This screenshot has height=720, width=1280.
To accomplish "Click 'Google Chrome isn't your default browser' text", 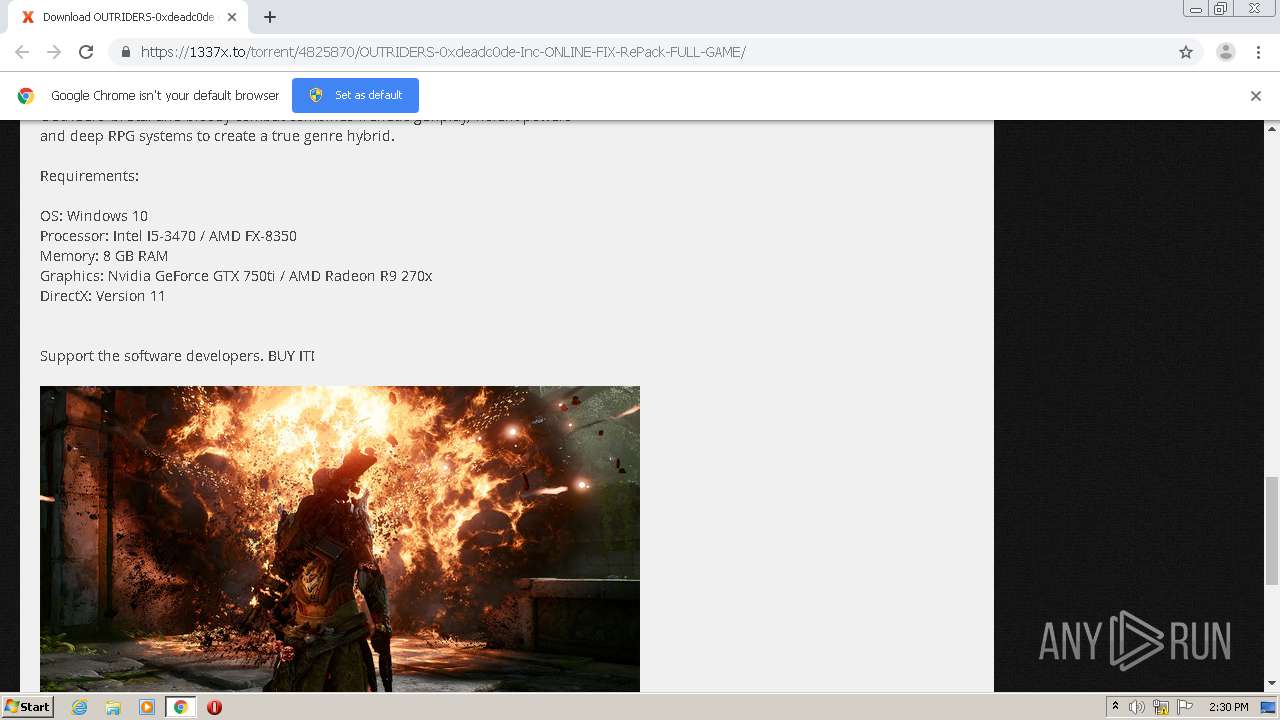I will coord(165,96).
